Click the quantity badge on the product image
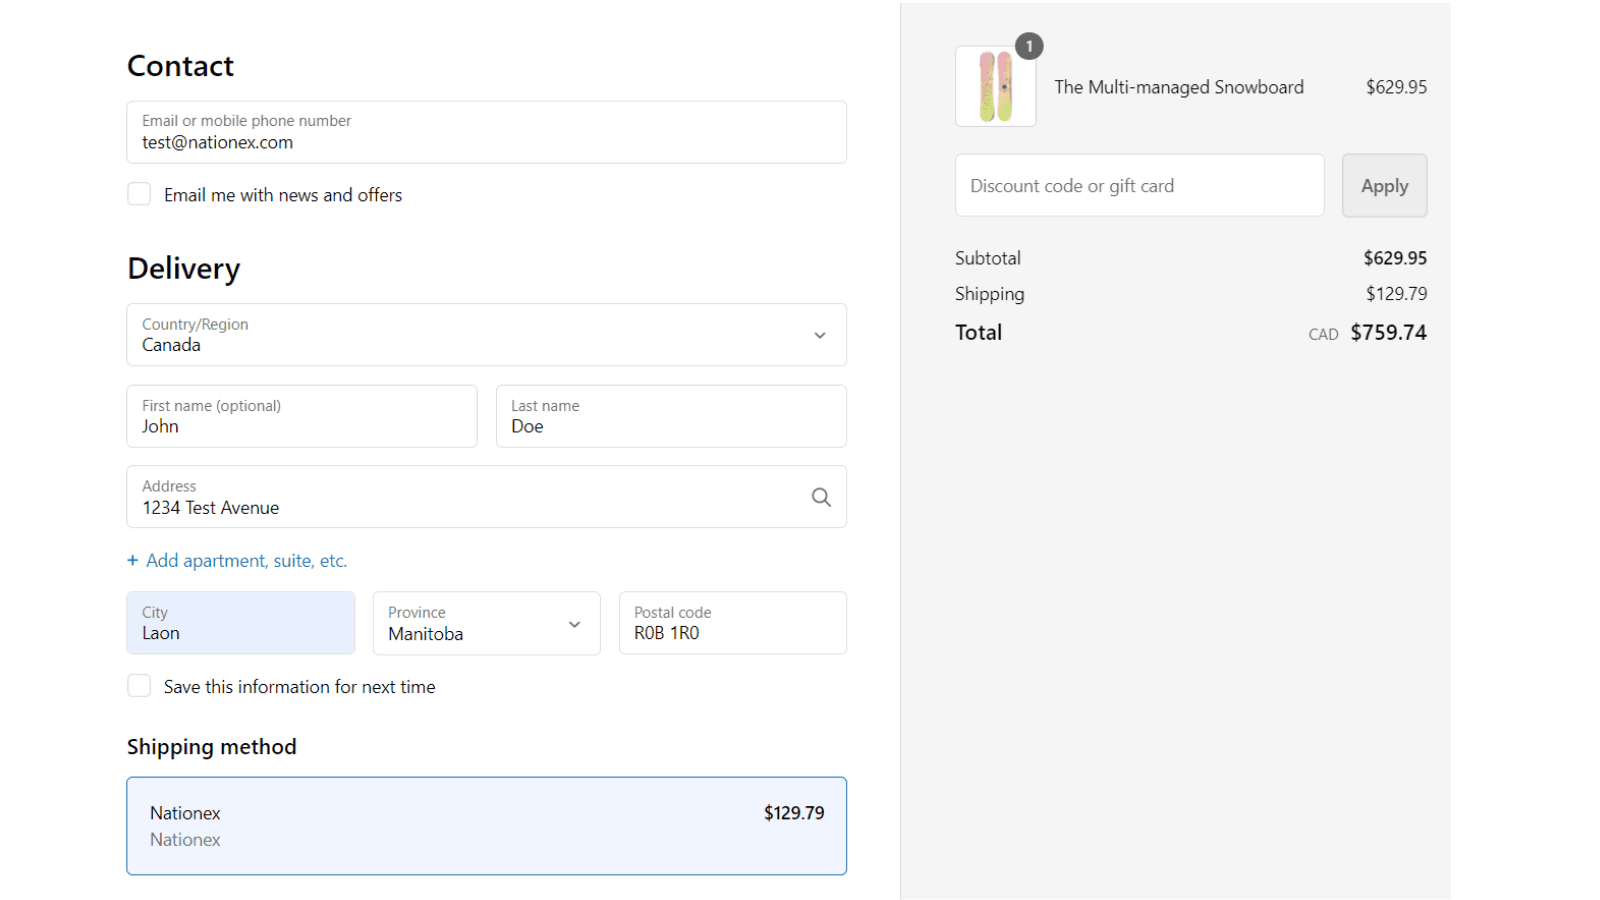This screenshot has width=1600, height=900. pyautogui.click(x=1029, y=46)
